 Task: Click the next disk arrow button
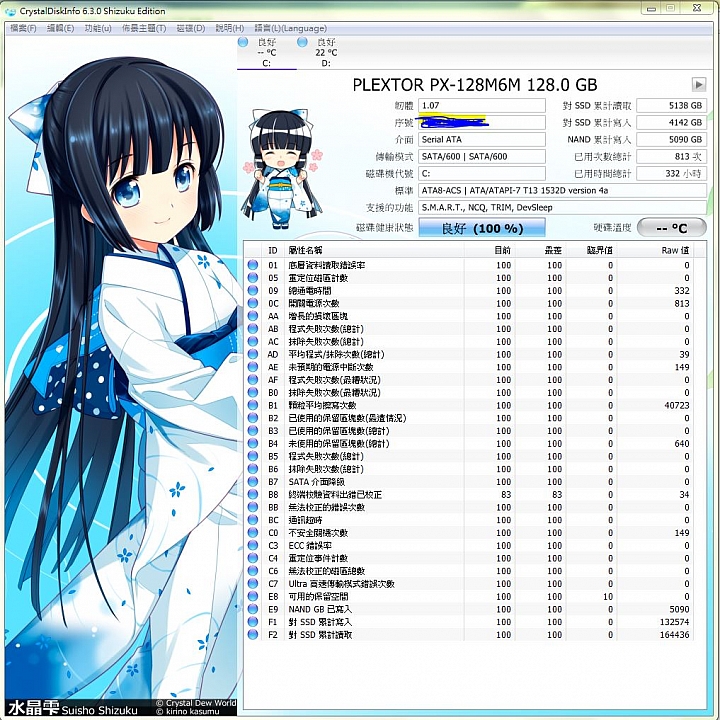pyautogui.click(x=698, y=84)
